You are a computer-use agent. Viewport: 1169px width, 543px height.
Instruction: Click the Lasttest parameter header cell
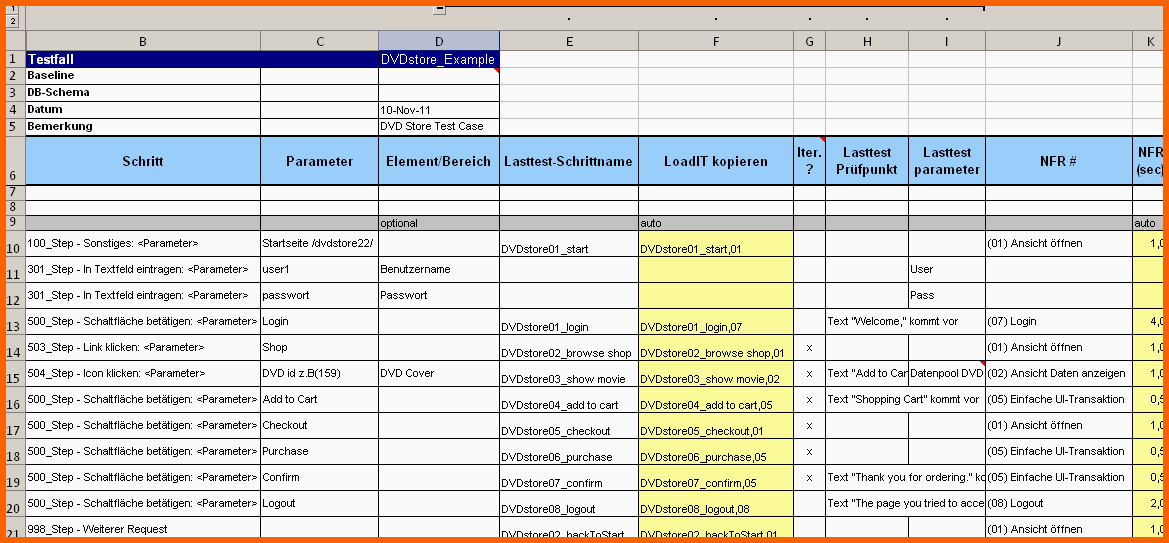(947, 161)
